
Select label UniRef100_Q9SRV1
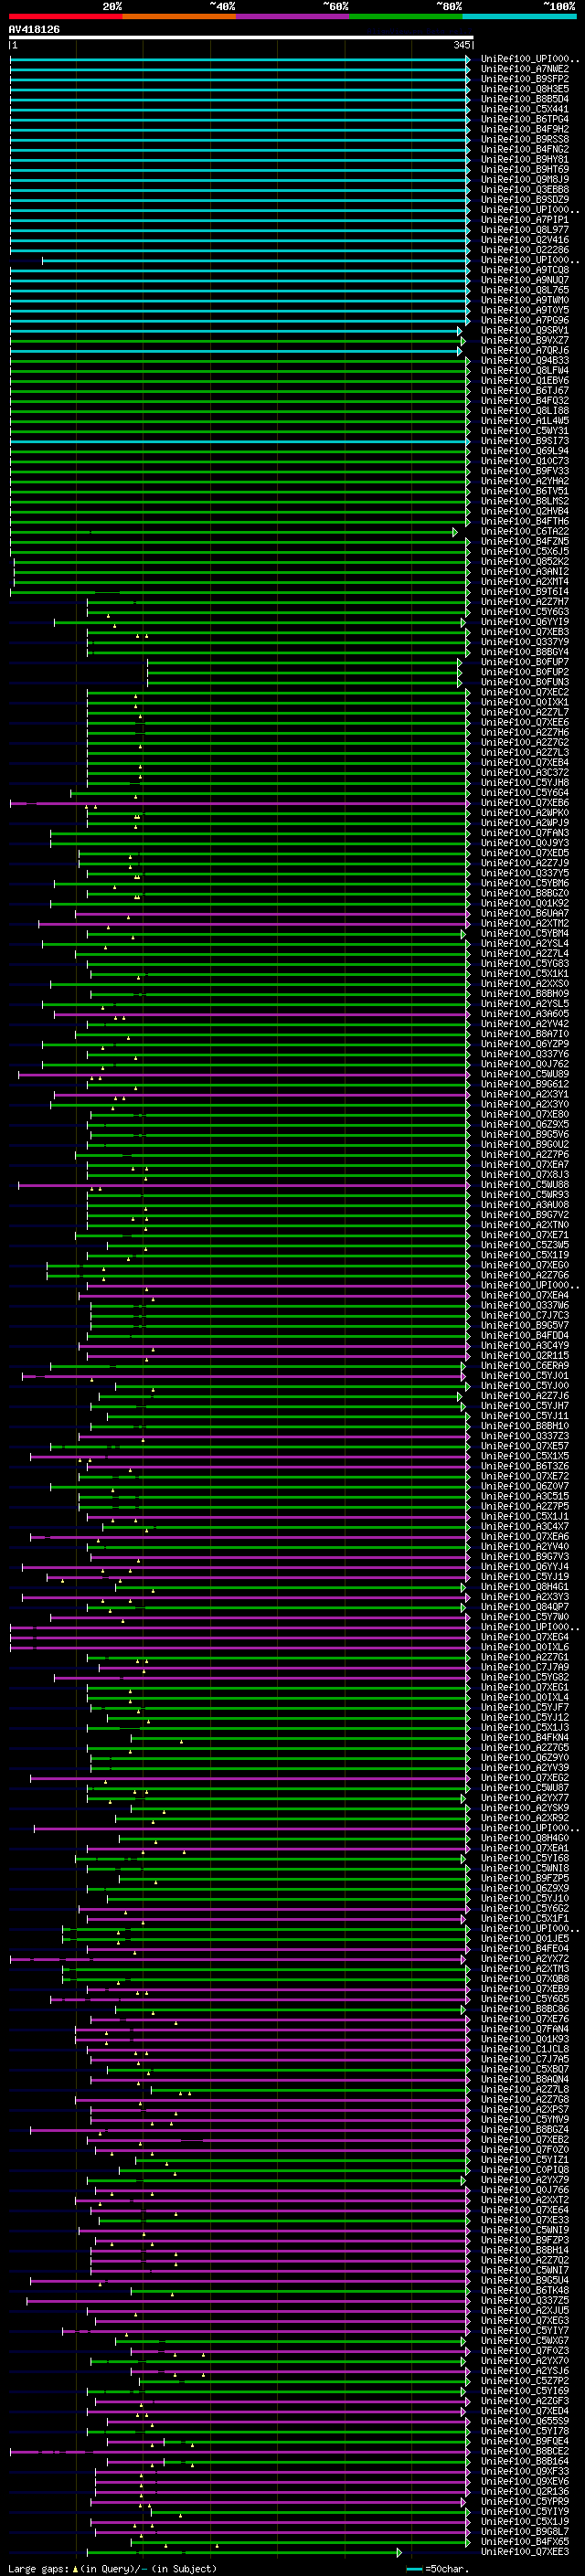[x=525, y=330]
